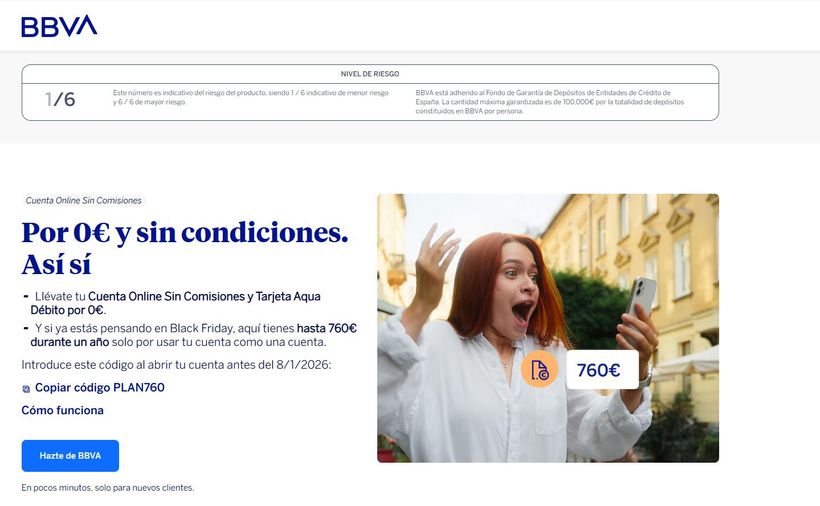Image resolution: width=820 pixels, height=506 pixels.
Task: Click the Tarjeta Aqua Débito bullet text
Action: pyautogui.click(x=176, y=303)
